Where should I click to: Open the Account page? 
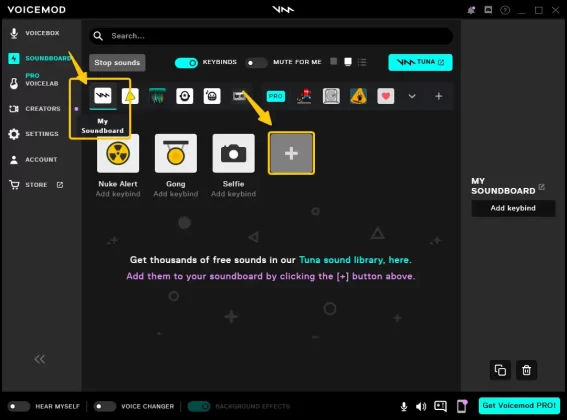[x=33, y=160]
